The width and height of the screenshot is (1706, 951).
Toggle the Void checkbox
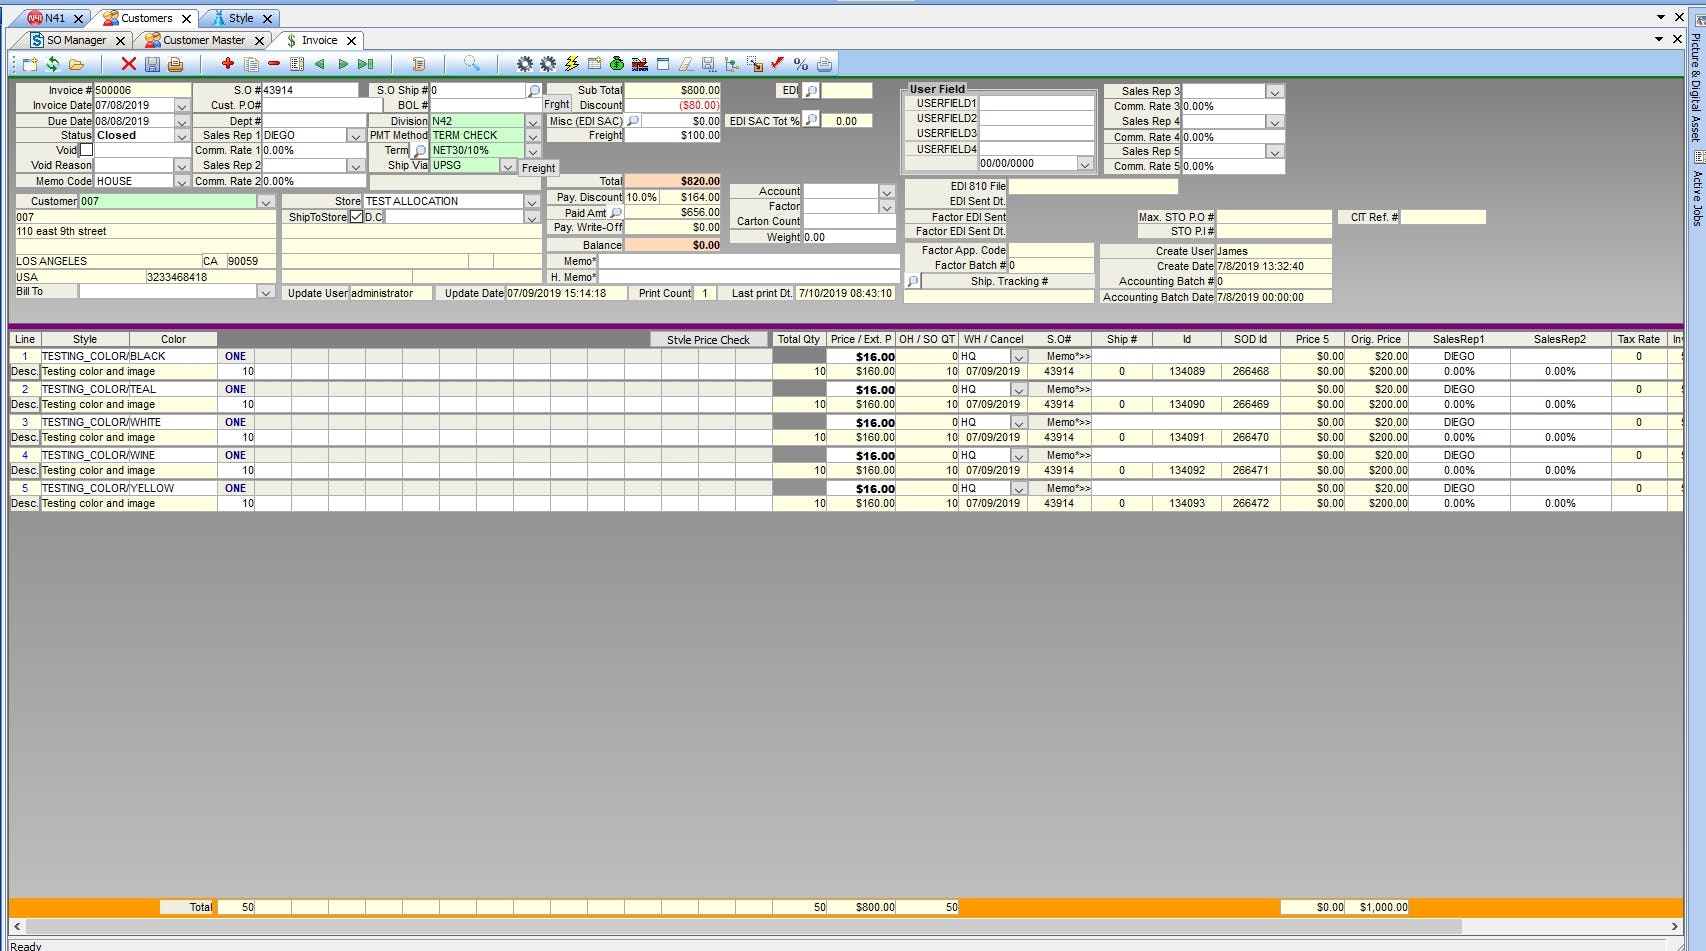tap(86, 150)
